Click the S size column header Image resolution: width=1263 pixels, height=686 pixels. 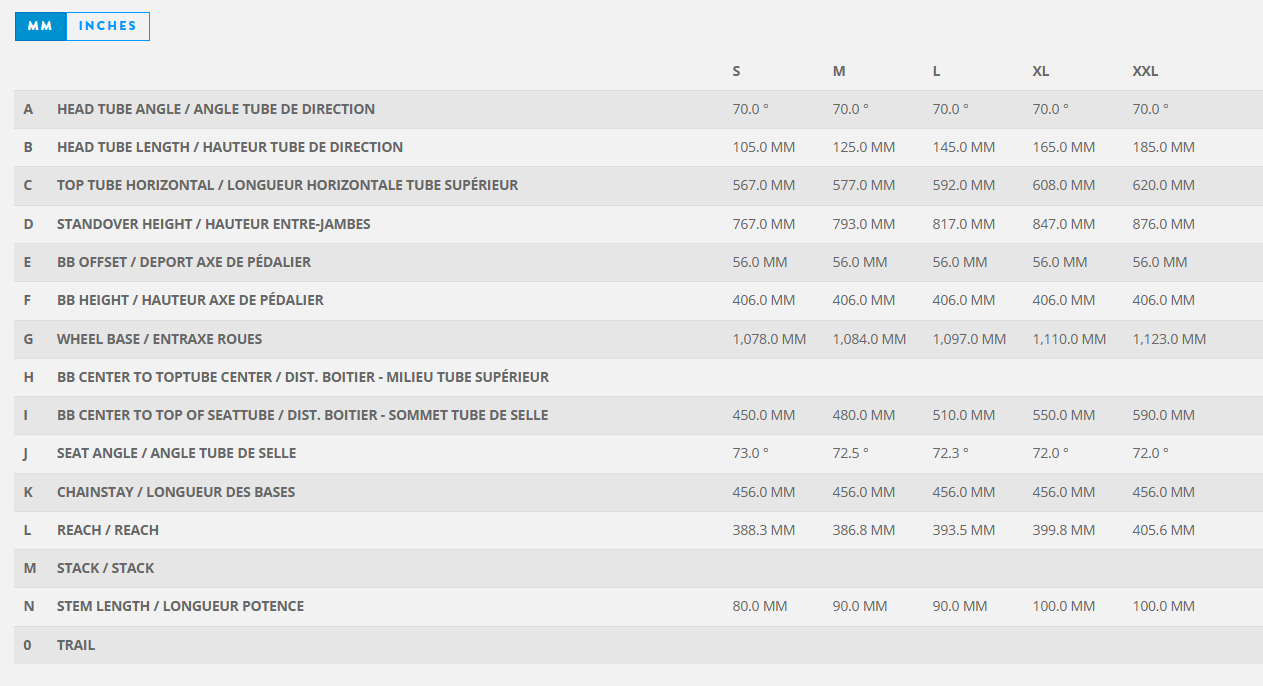tap(737, 71)
